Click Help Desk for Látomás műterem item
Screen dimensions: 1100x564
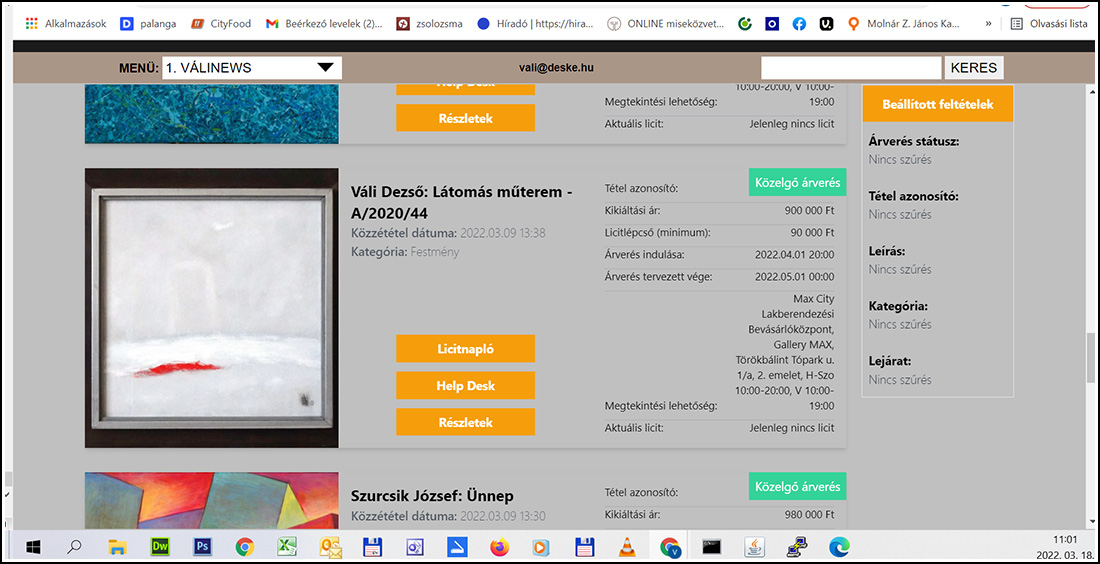tap(465, 386)
